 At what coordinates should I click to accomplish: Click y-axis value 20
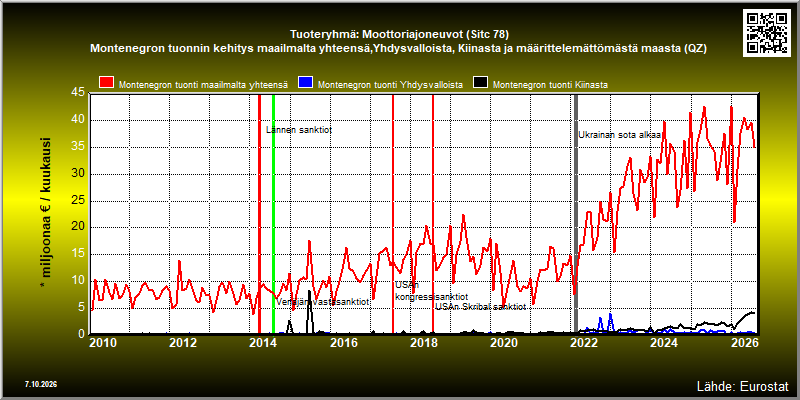pos(78,227)
